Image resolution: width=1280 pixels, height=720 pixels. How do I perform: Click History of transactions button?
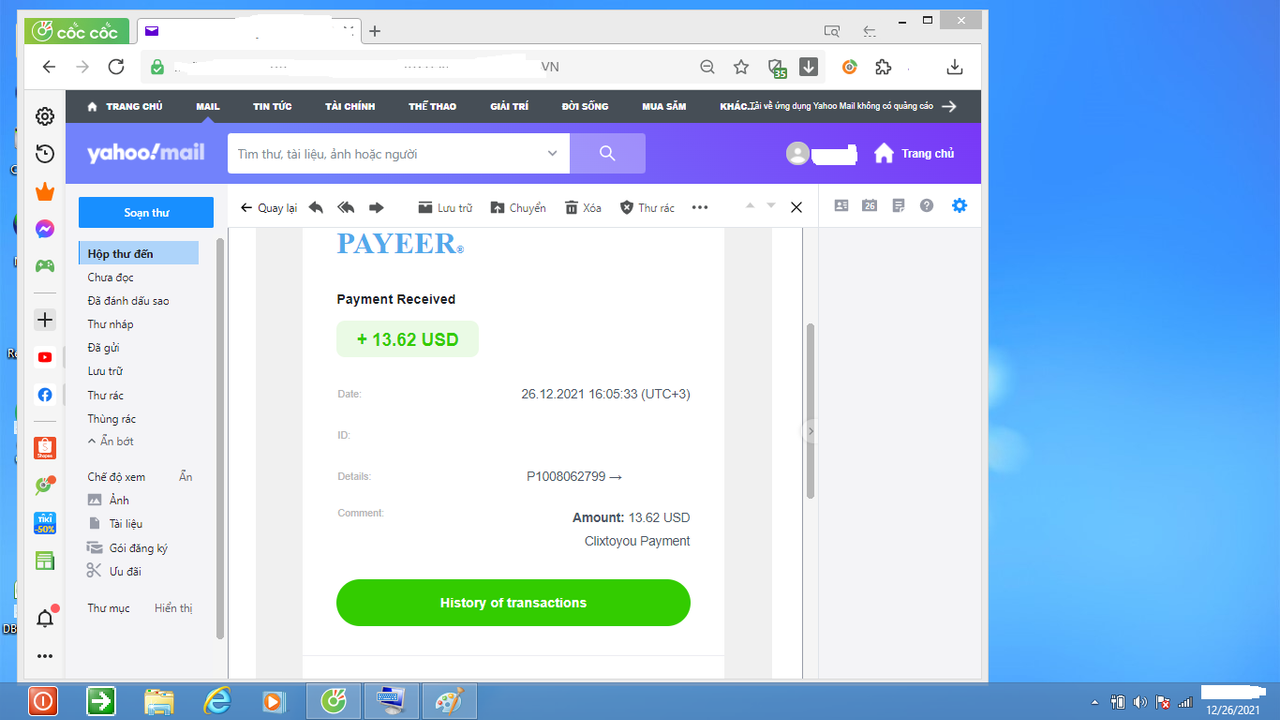click(513, 603)
